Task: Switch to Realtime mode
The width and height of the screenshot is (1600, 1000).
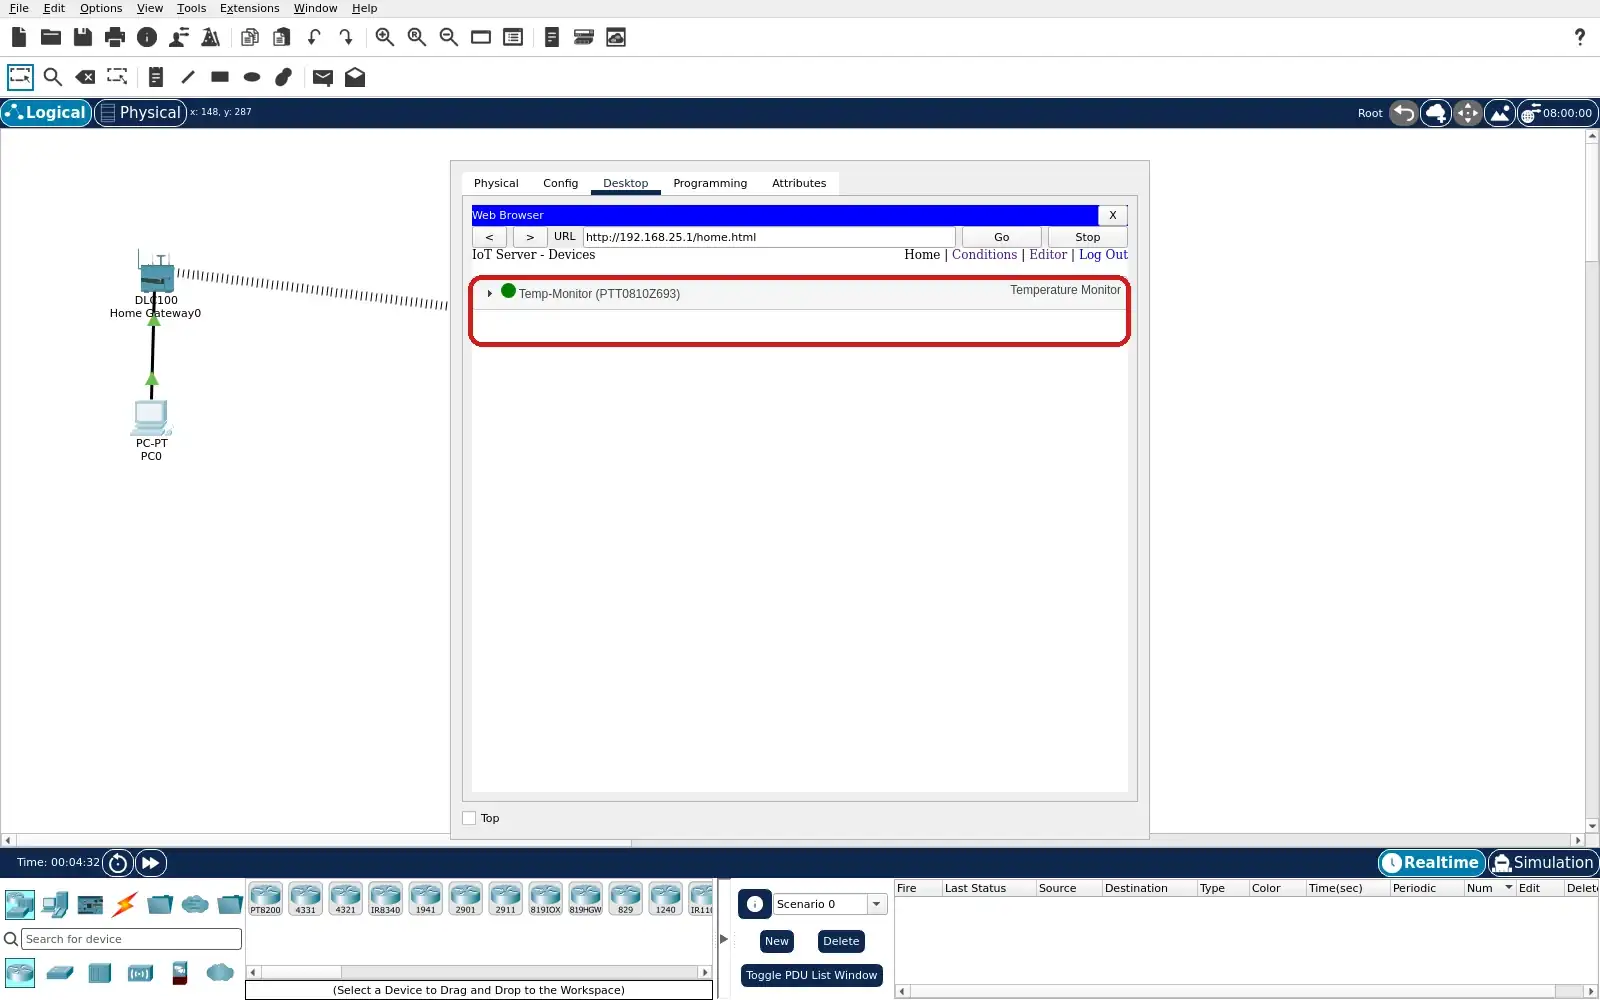Action: [x=1431, y=863]
